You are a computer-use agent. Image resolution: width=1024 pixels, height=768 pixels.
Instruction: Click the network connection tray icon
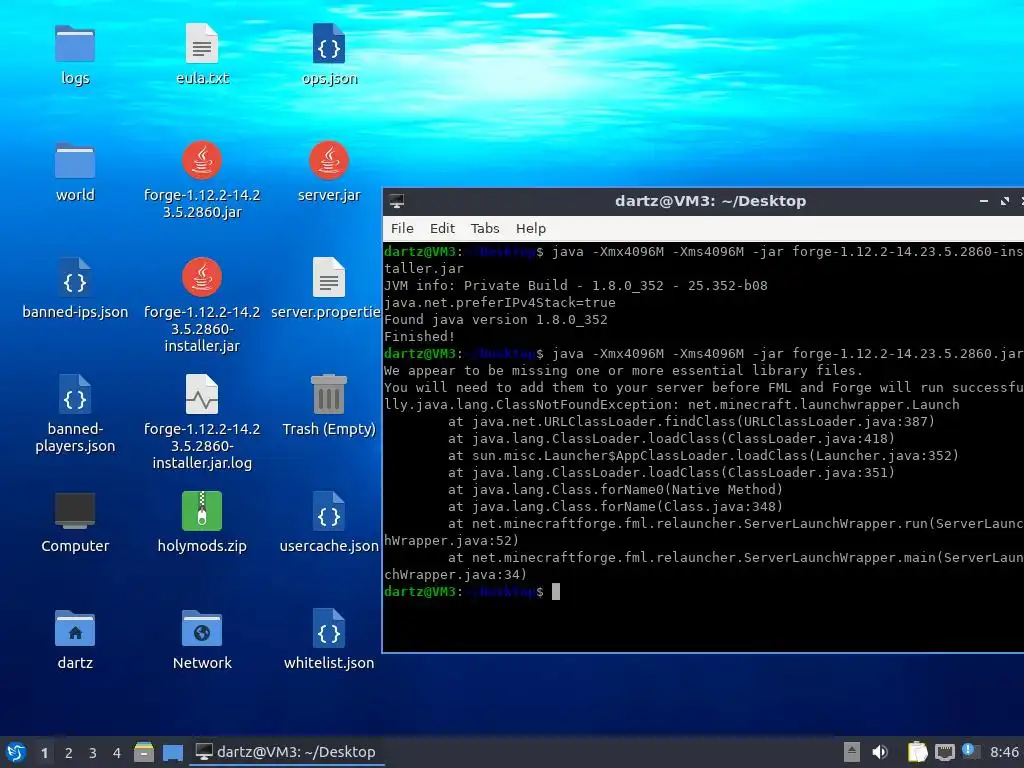point(944,752)
